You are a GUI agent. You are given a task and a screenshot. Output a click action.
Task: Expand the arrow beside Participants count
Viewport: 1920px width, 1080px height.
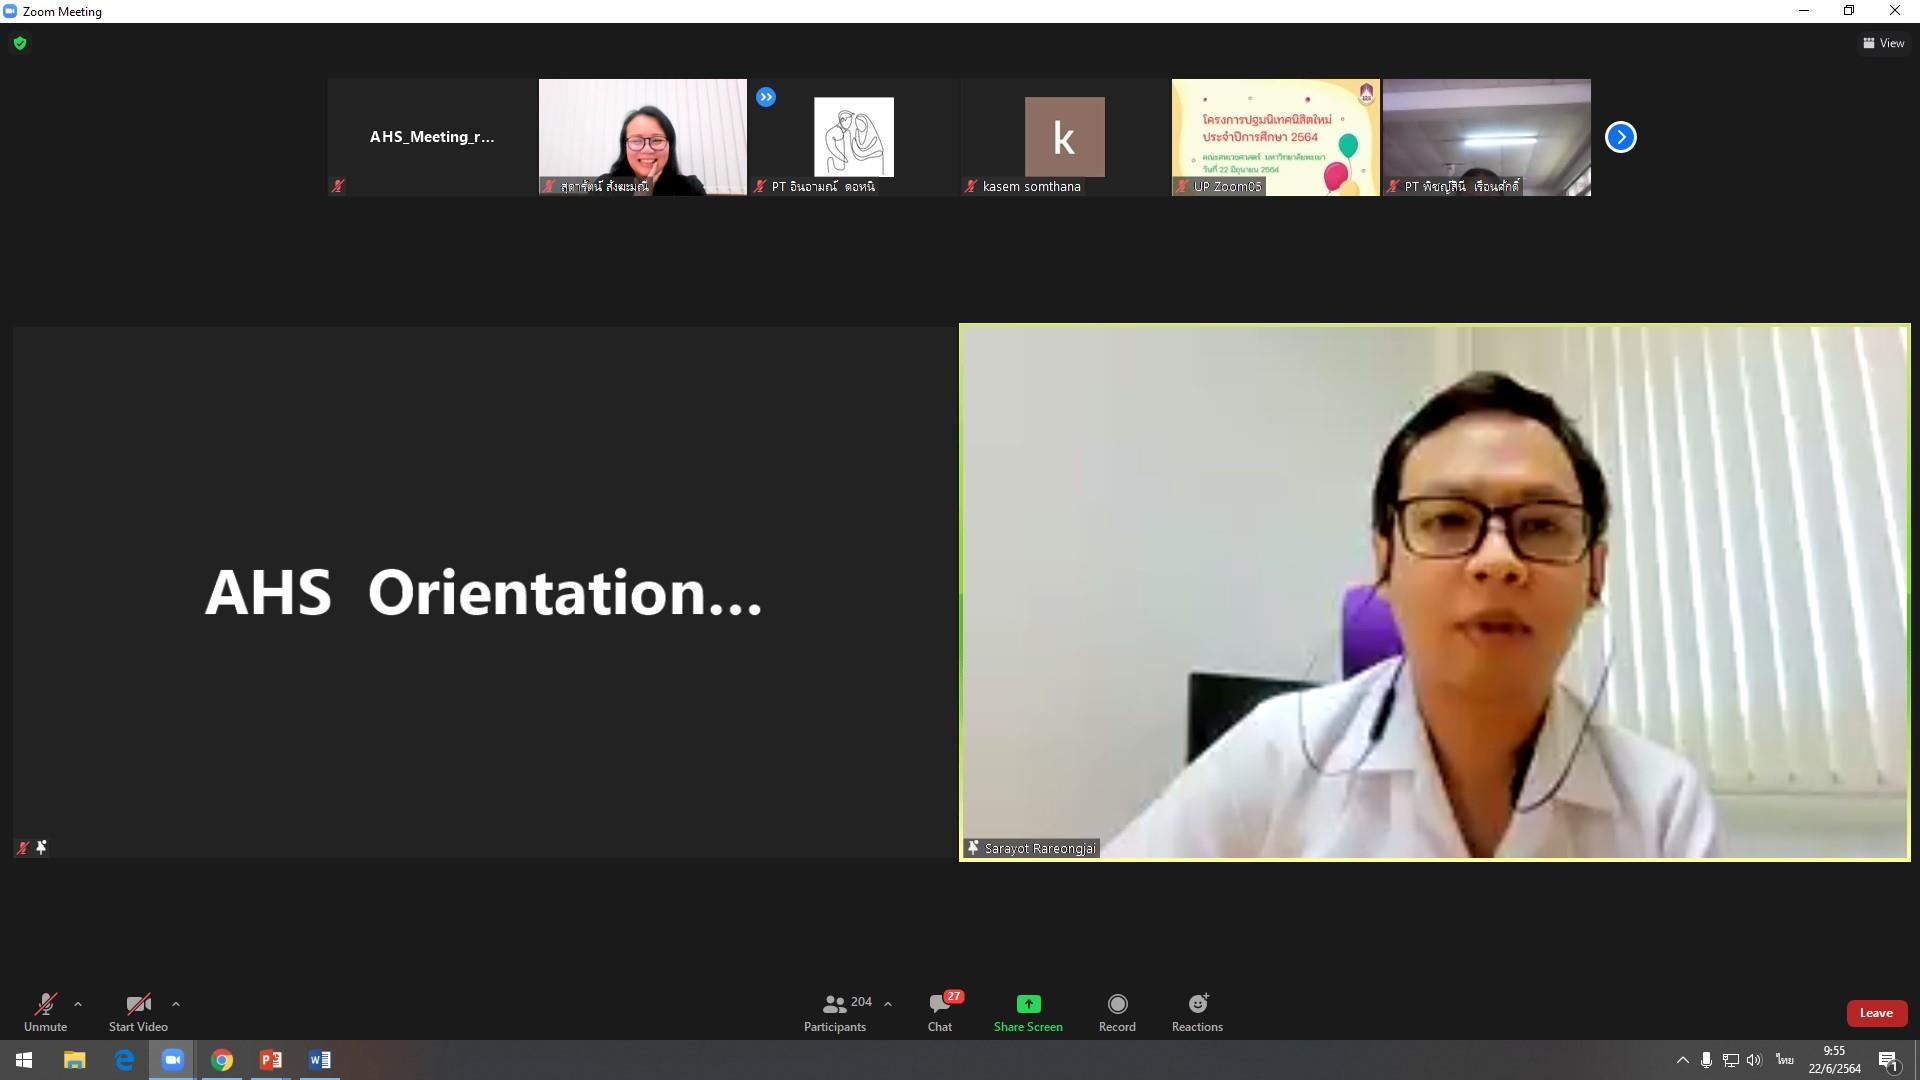pyautogui.click(x=888, y=1004)
